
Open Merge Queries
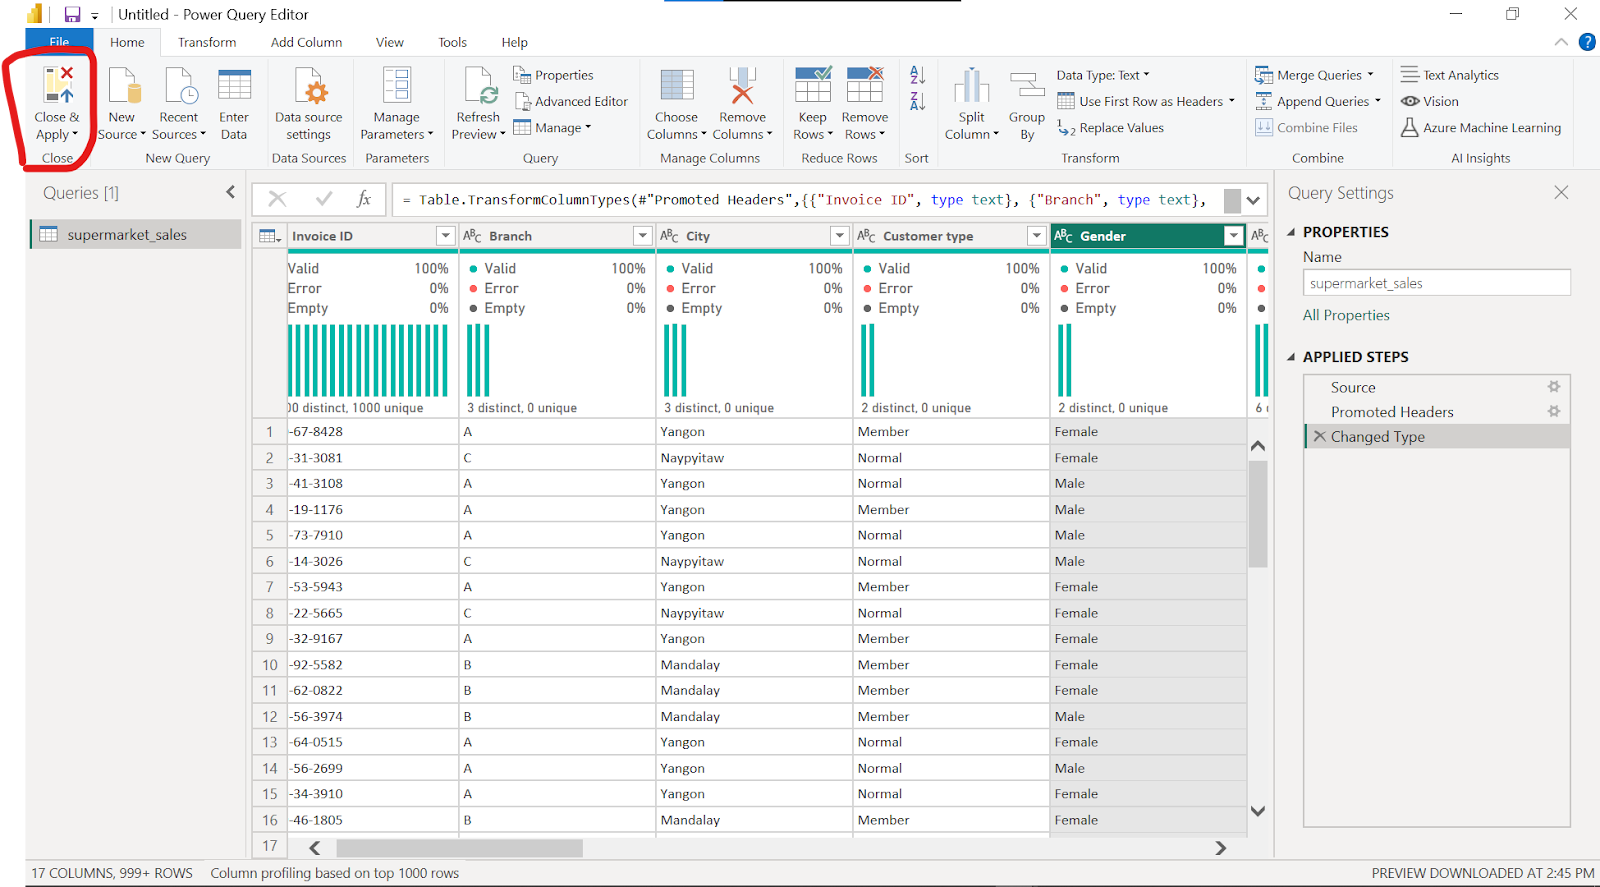coord(1314,75)
